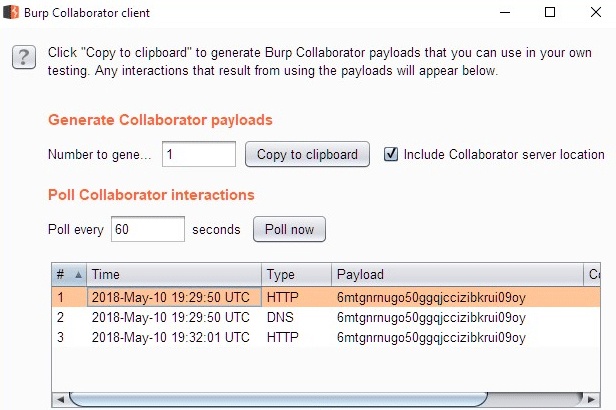Click the help question mark icon

[23, 58]
